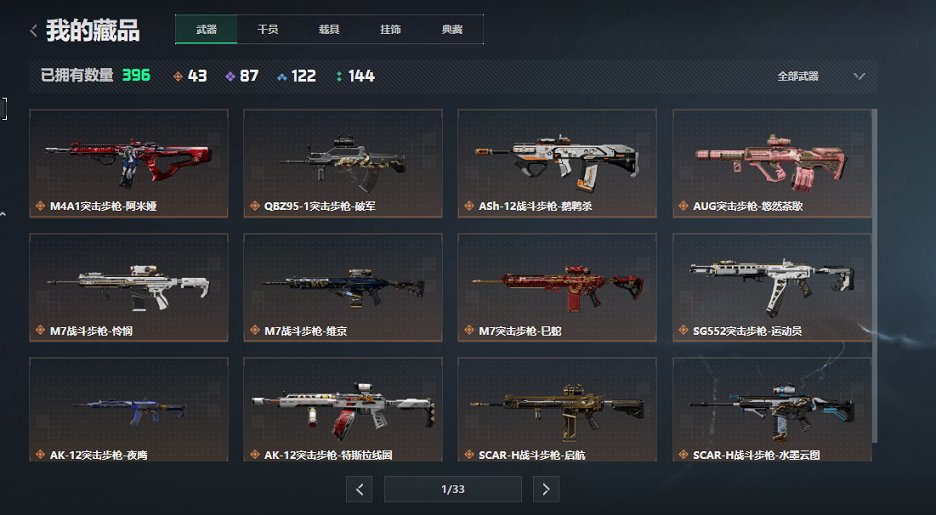Go back using arrow beside 我的藏品
The image size is (936, 515).
click(x=34, y=30)
